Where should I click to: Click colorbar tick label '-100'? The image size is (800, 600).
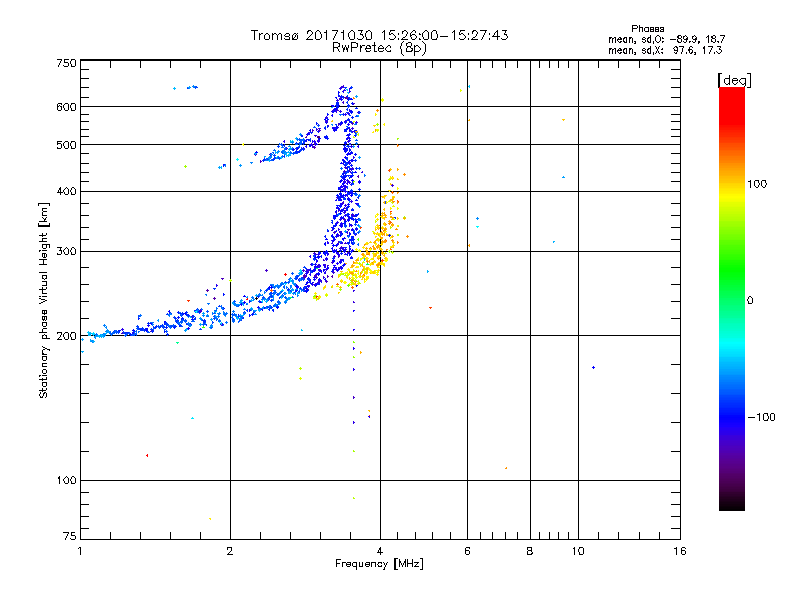(761, 417)
